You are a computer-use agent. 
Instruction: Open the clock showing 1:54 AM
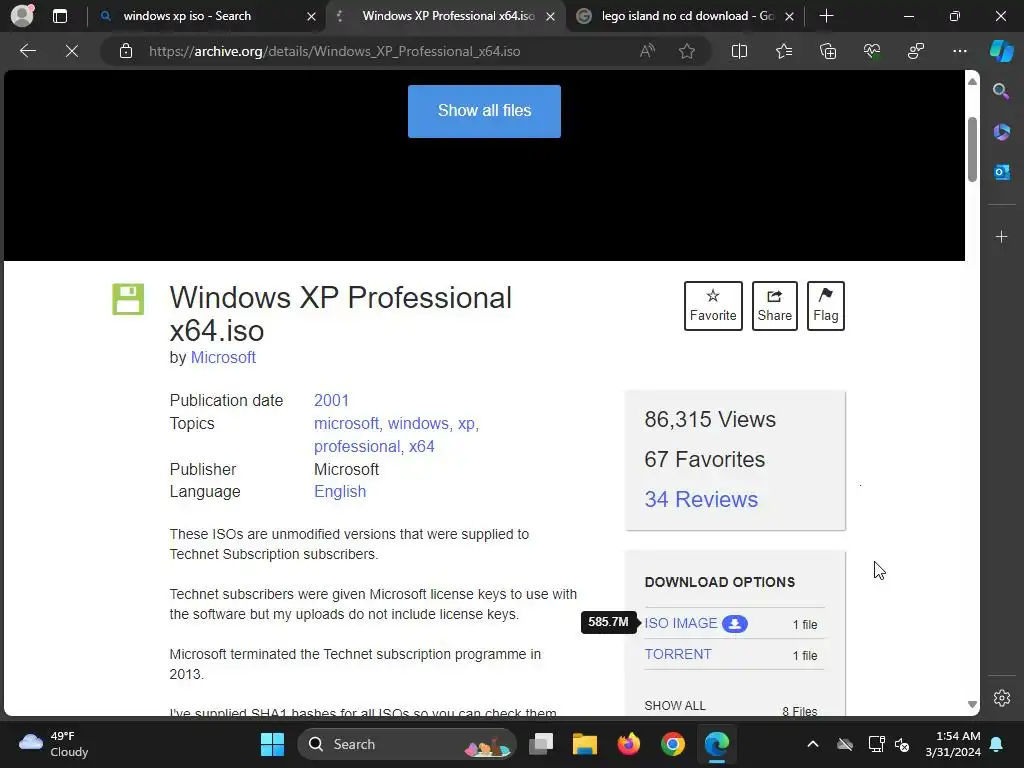point(953,744)
